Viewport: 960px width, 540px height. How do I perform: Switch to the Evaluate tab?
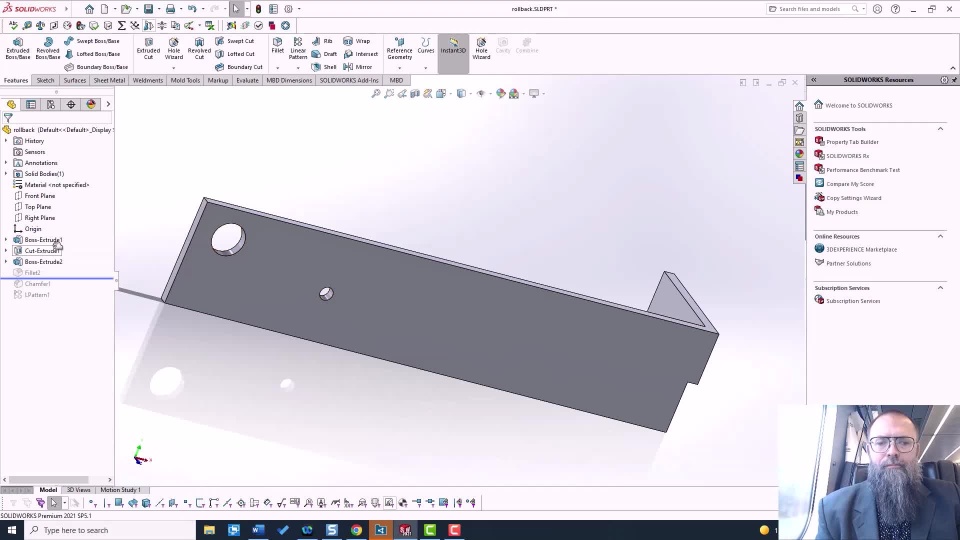(247, 80)
